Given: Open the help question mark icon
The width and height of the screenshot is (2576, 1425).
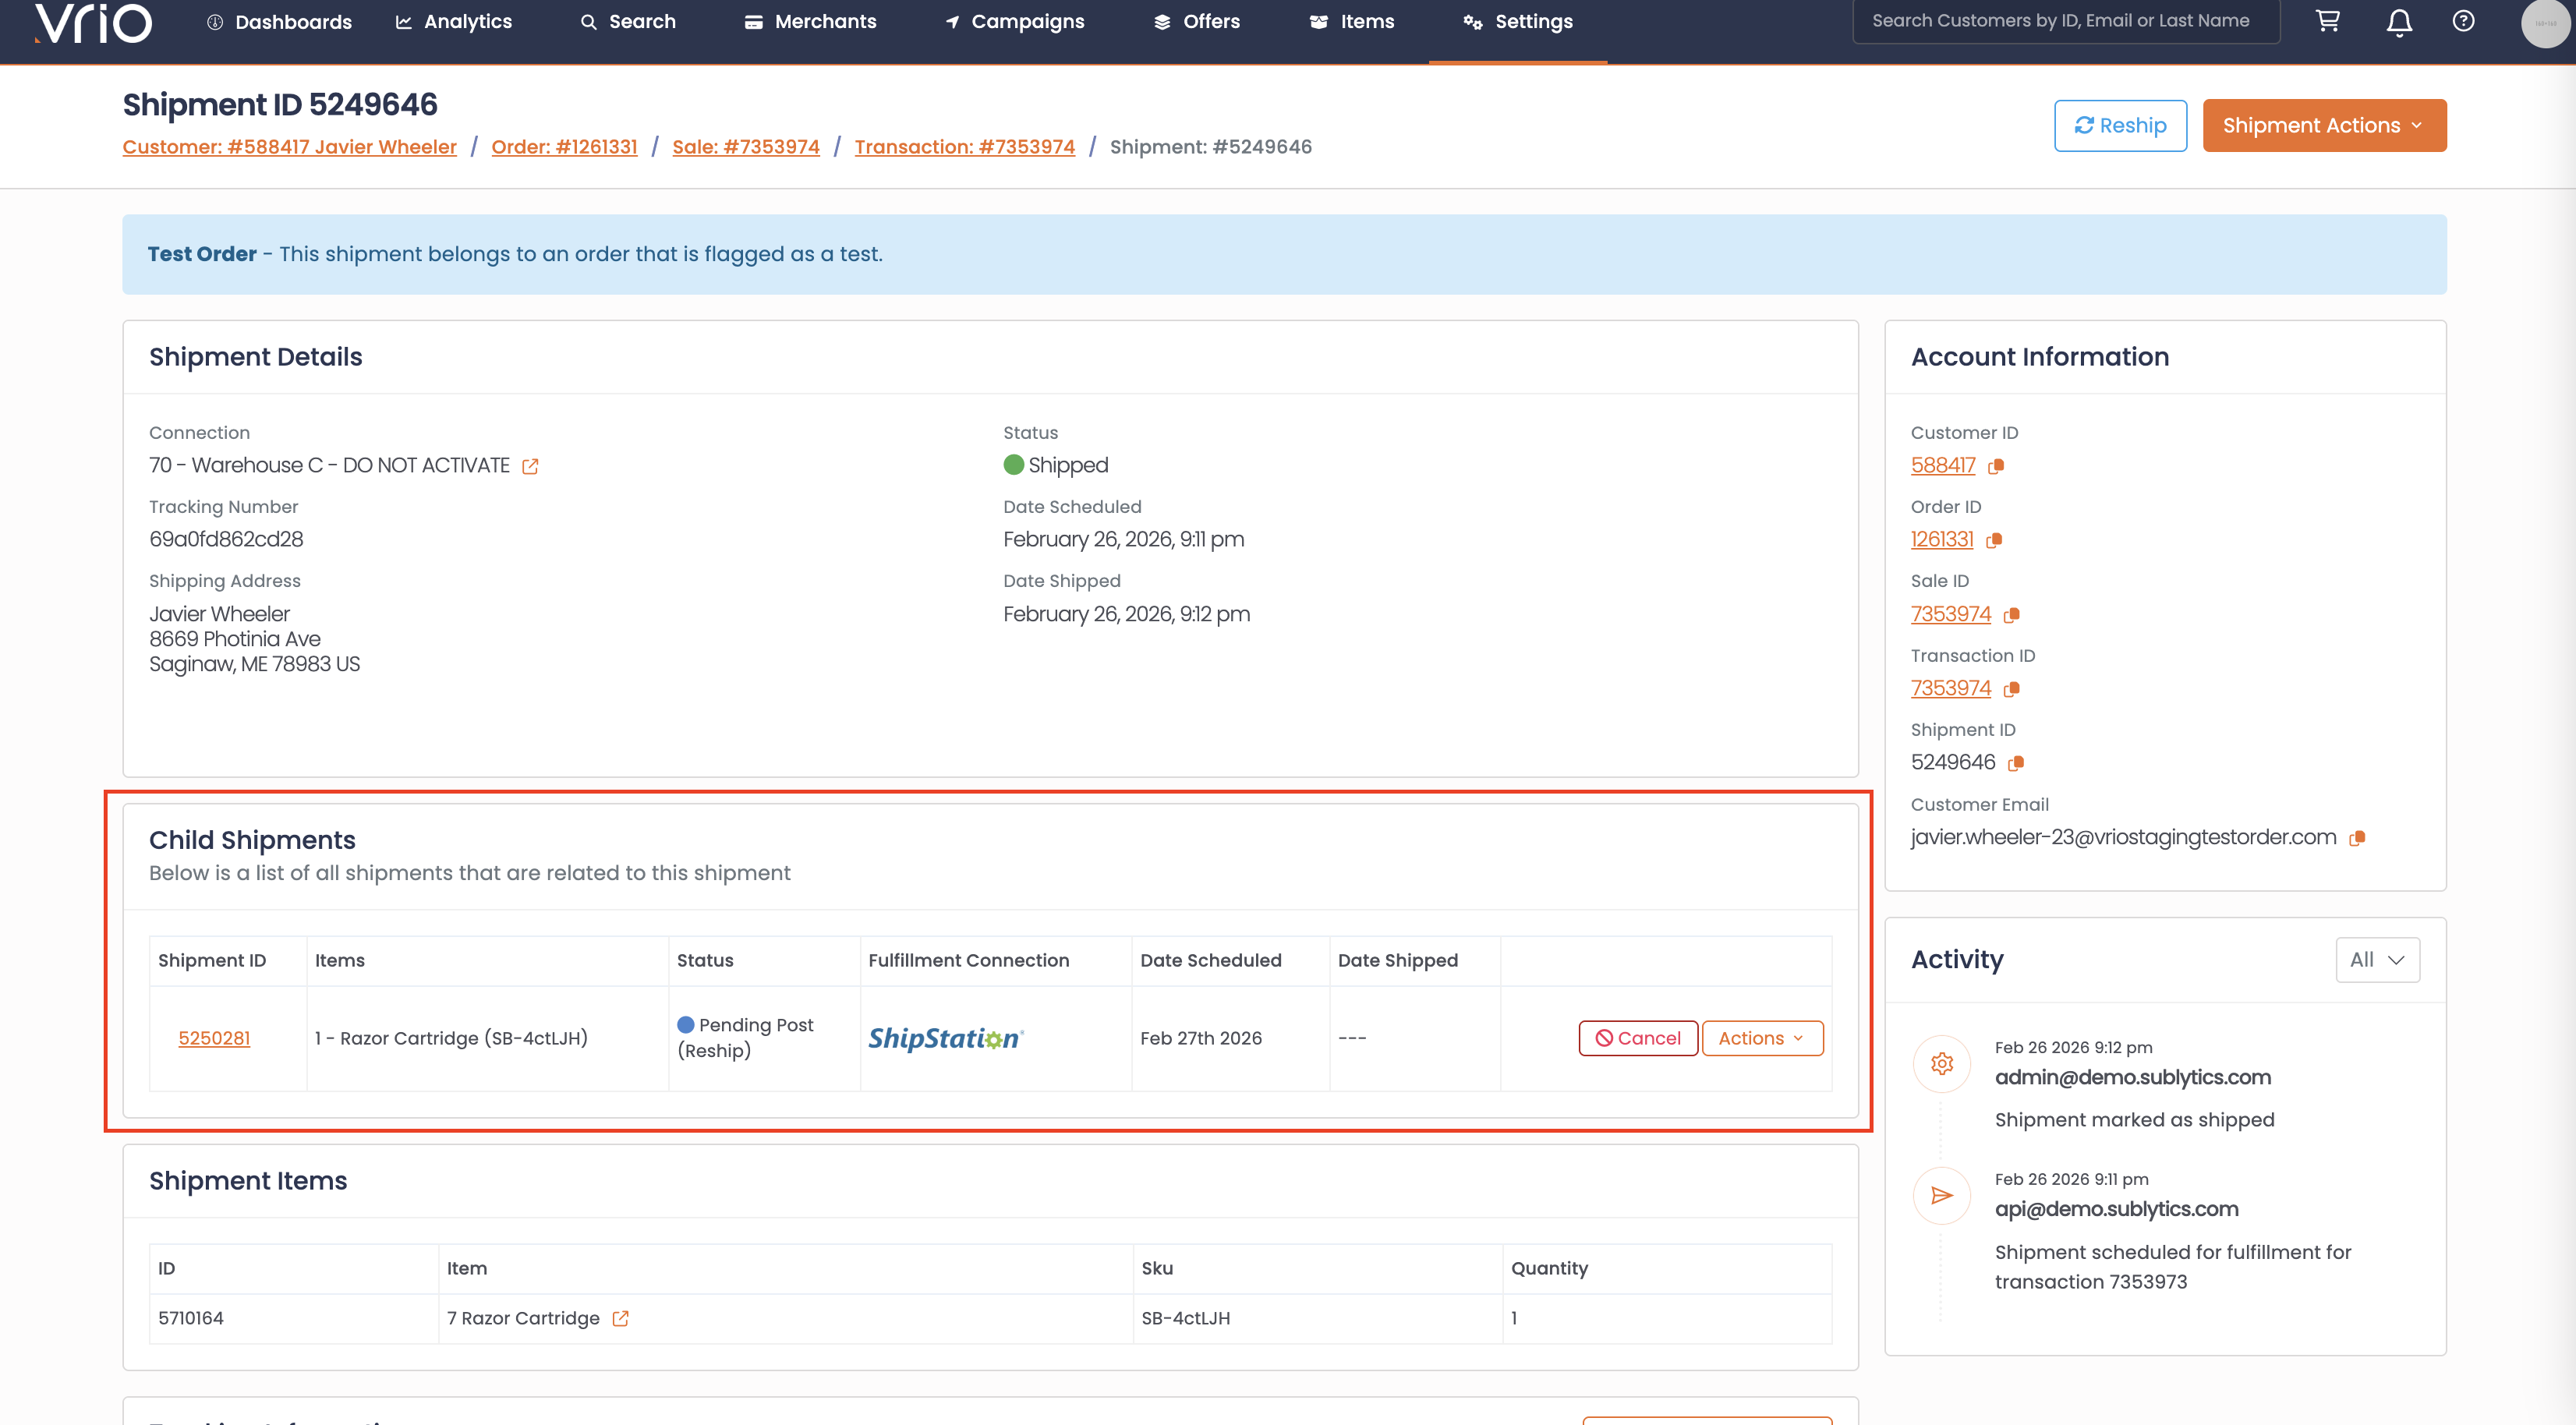Looking at the screenshot, I should 2463,21.
